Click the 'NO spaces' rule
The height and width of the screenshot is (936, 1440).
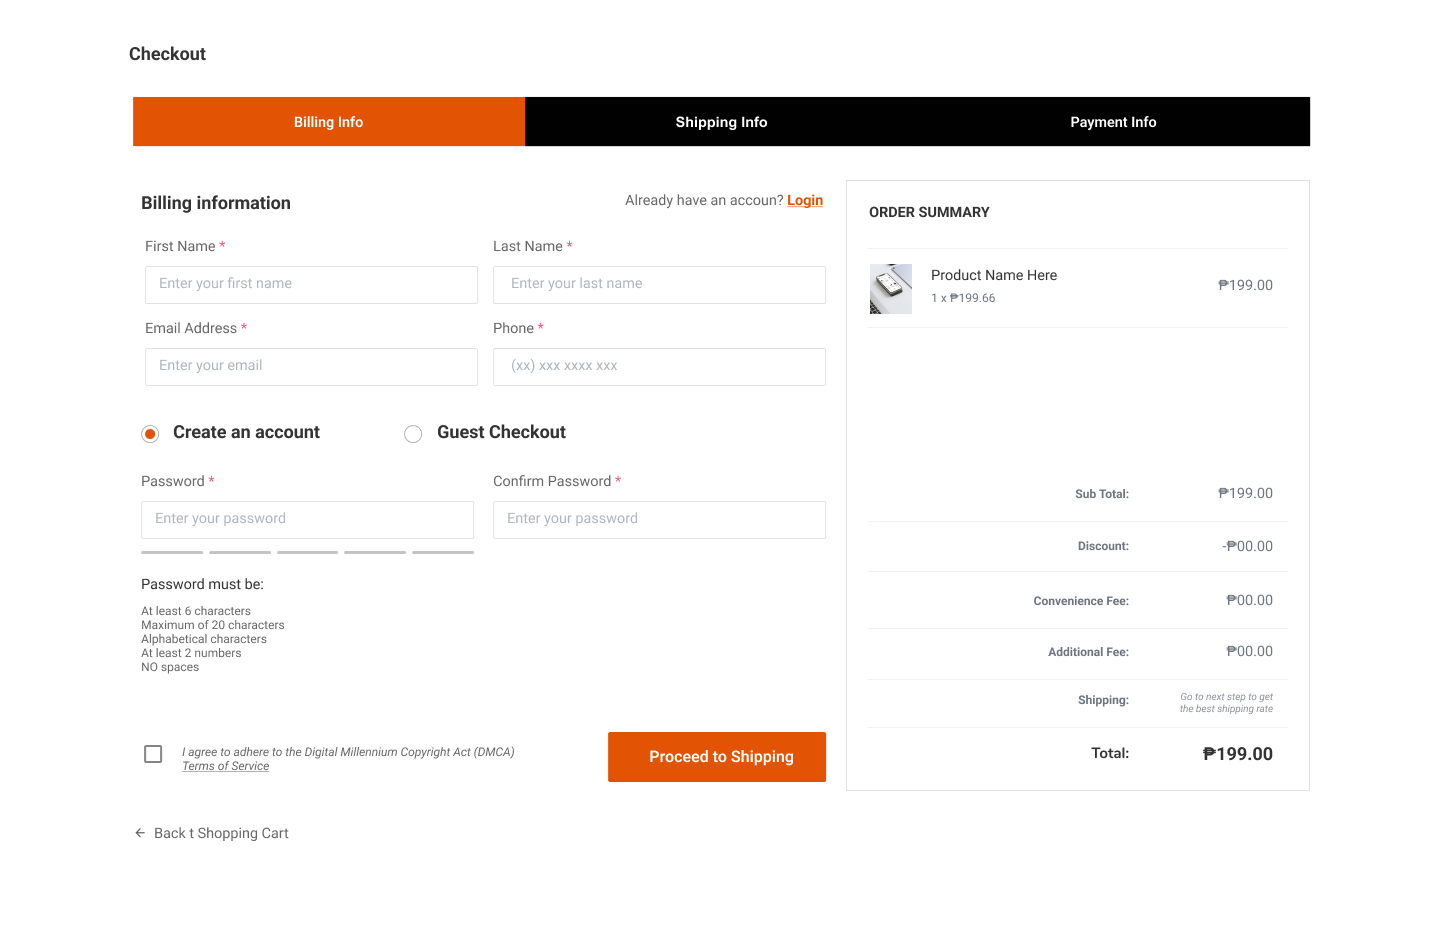tap(170, 667)
